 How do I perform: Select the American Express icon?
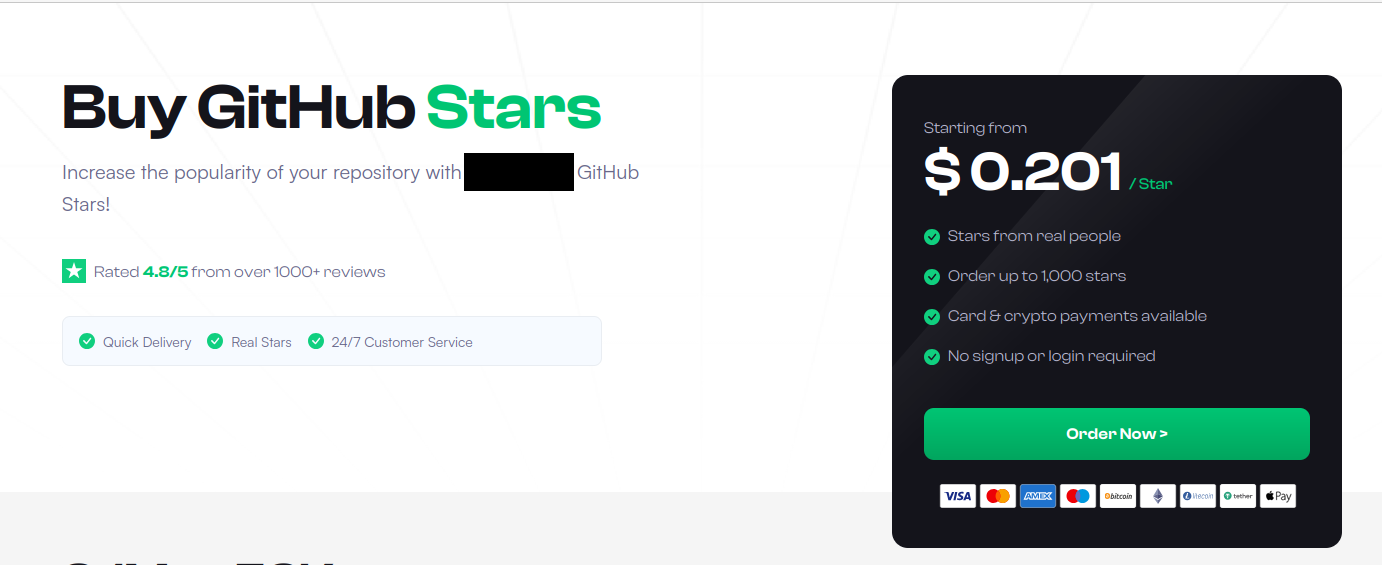click(x=1037, y=496)
